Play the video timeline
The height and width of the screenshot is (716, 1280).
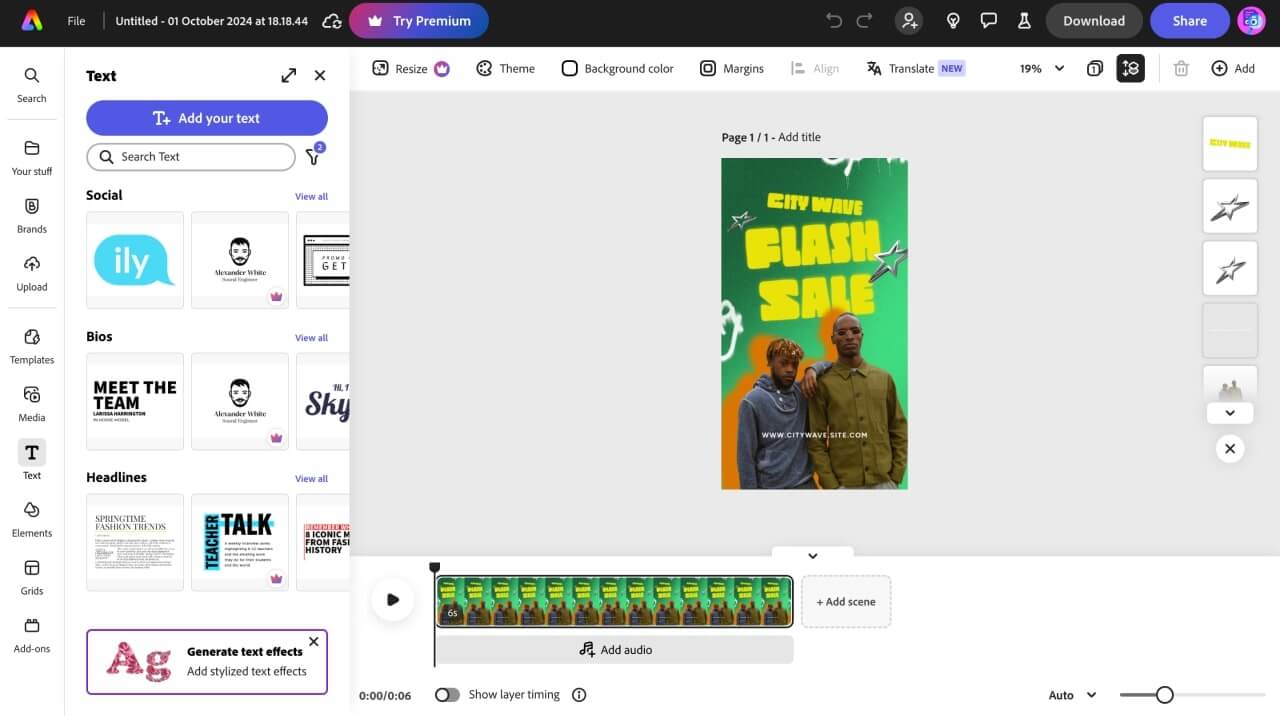point(392,600)
